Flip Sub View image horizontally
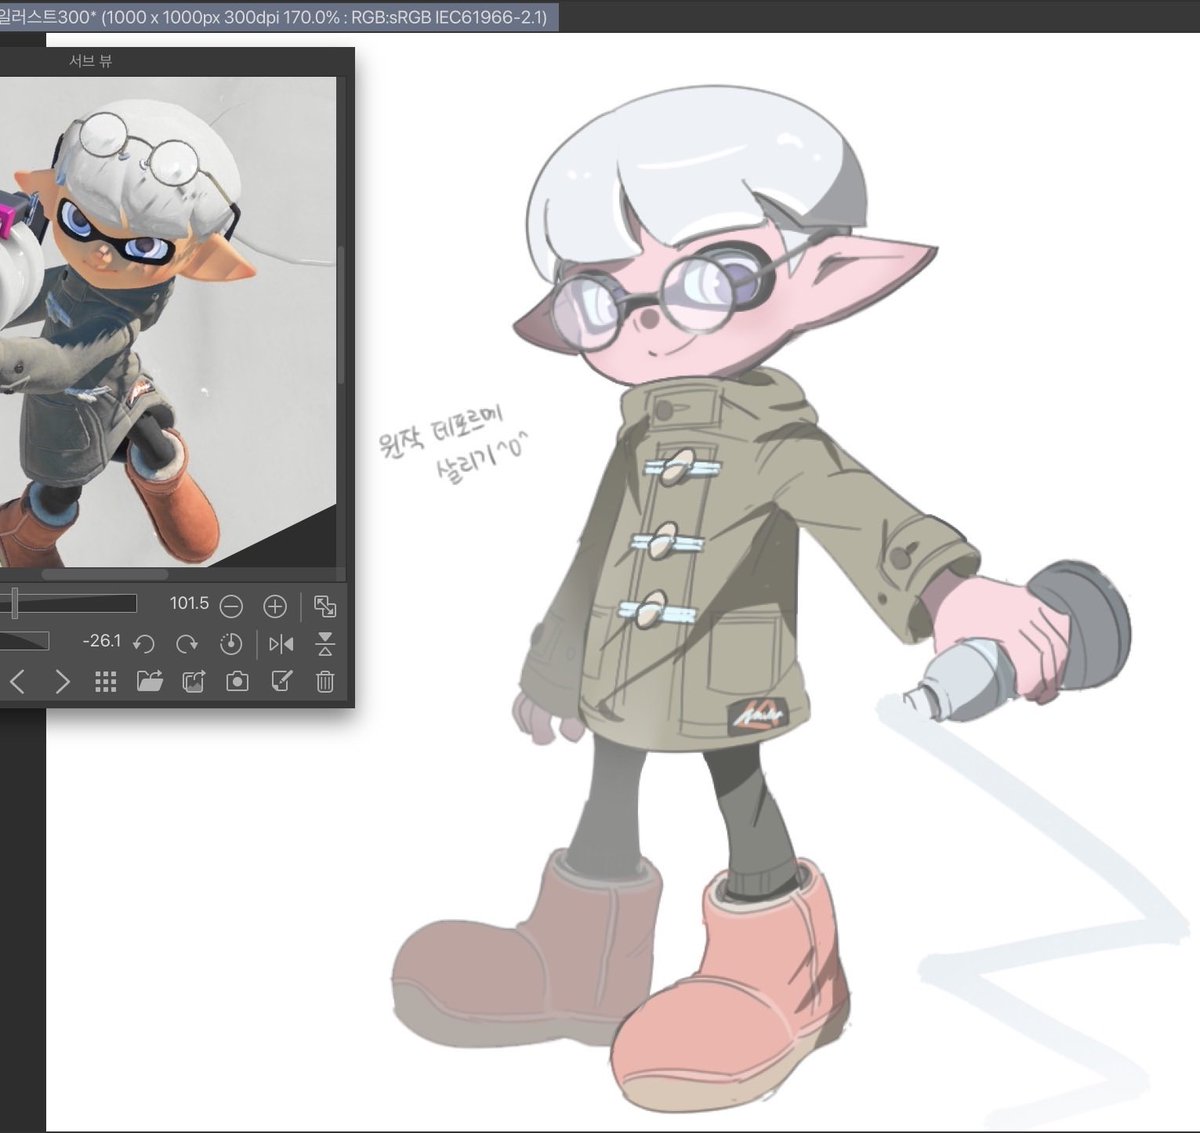Image resolution: width=1200 pixels, height=1133 pixels. [x=281, y=644]
